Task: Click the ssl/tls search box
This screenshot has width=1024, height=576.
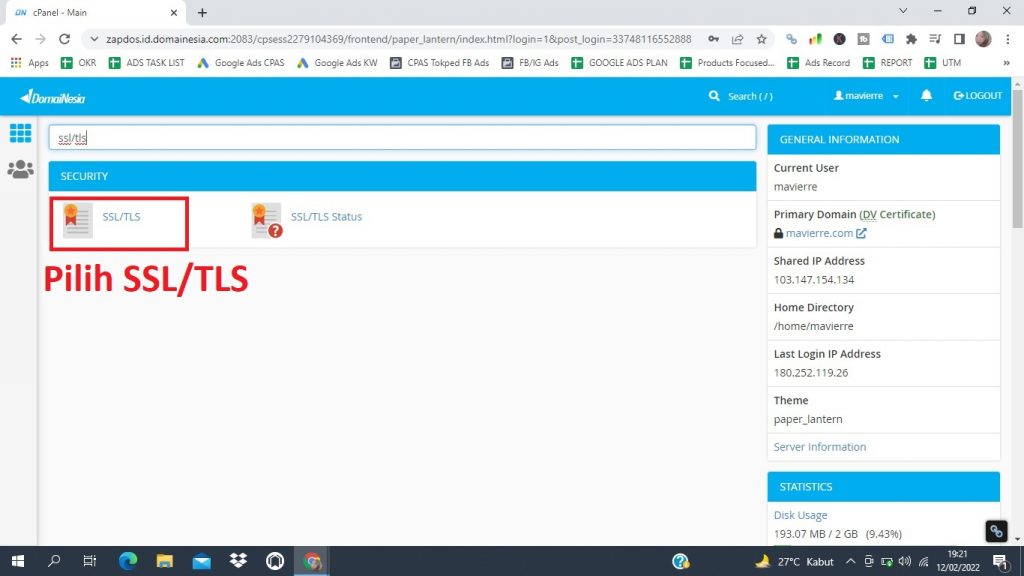Action: click(400, 137)
